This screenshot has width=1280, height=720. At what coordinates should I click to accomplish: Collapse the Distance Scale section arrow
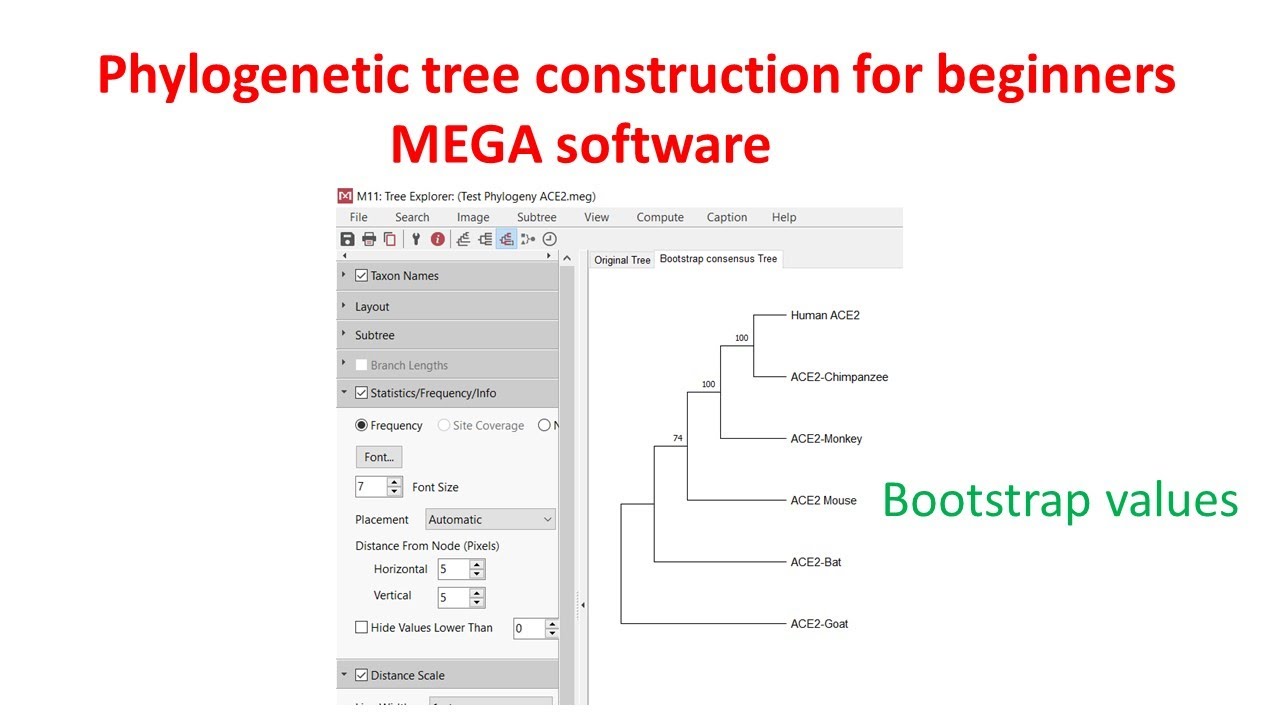point(344,675)
